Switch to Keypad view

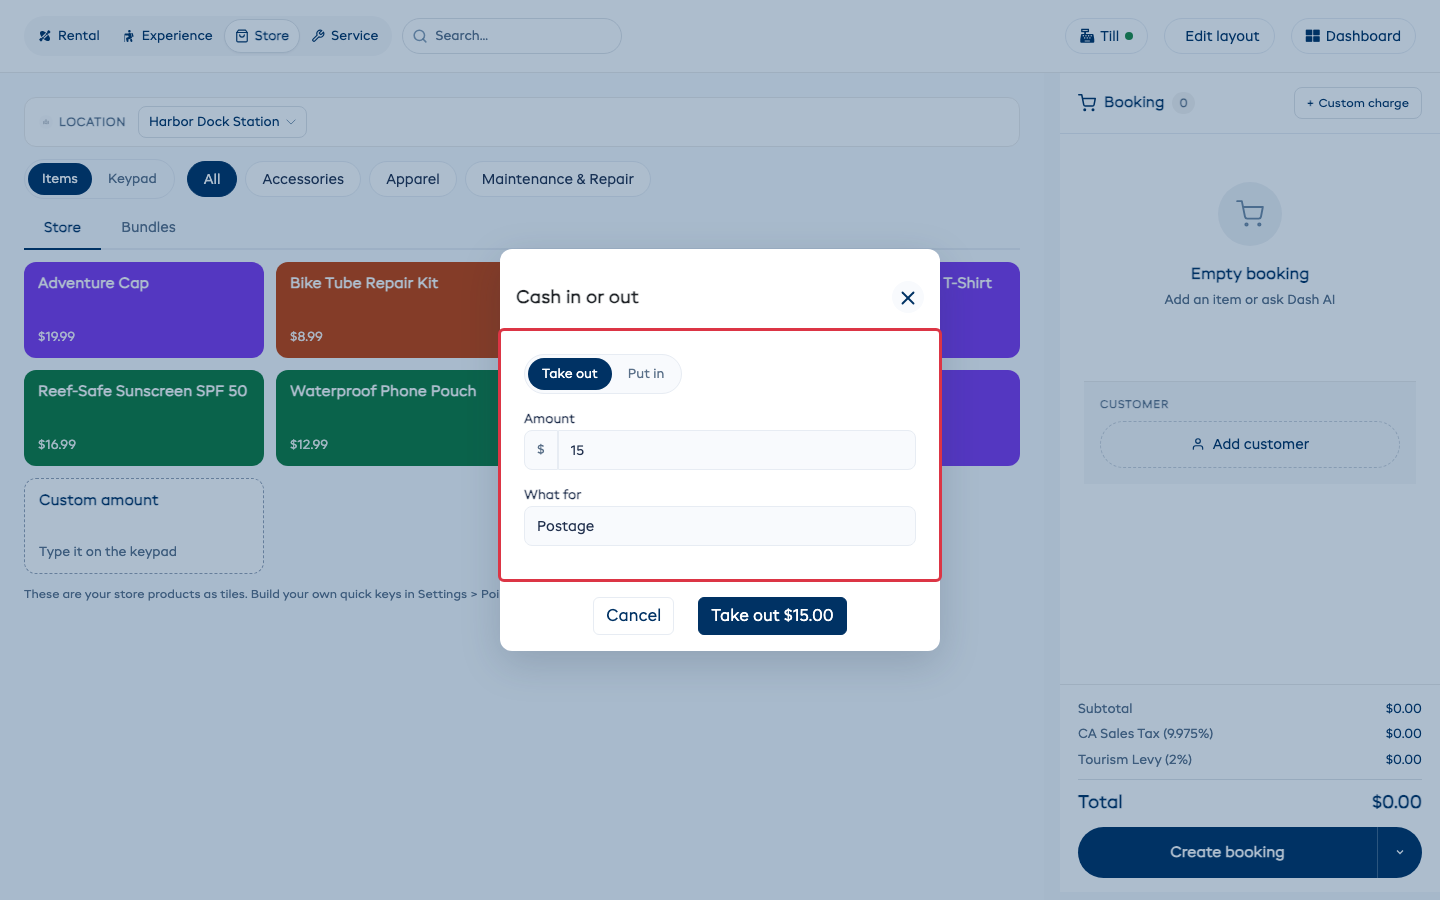click(132, 179)
